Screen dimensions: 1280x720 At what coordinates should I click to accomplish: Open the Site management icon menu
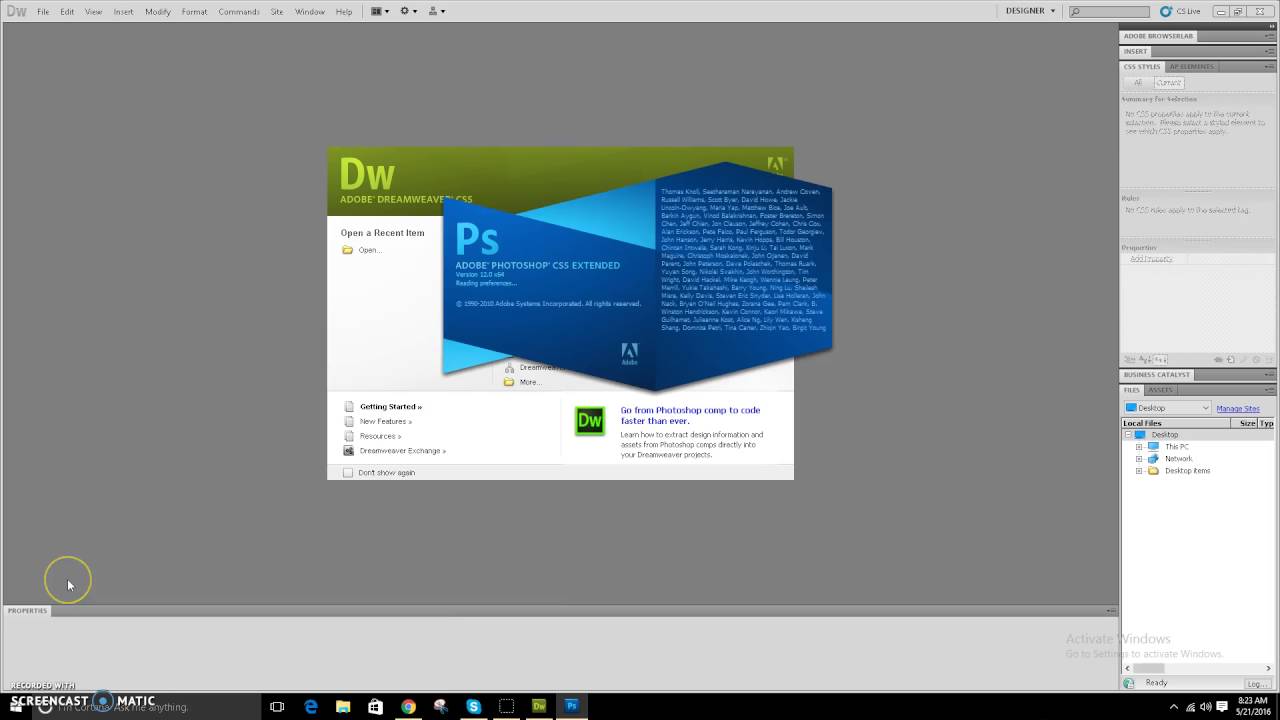click(436, 11)
